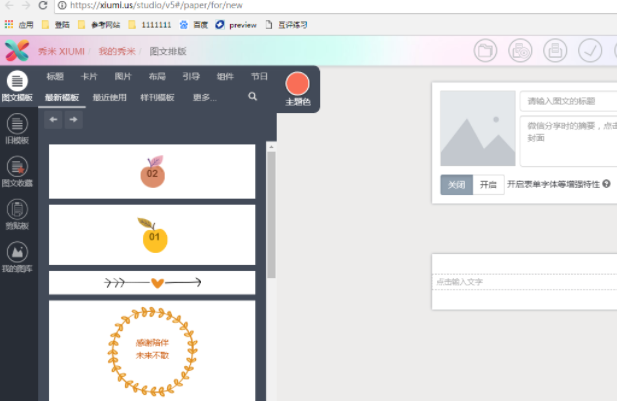617x401 pixels.
Task: Switch to the 最新模板 tab
Action: coord(62,97)
